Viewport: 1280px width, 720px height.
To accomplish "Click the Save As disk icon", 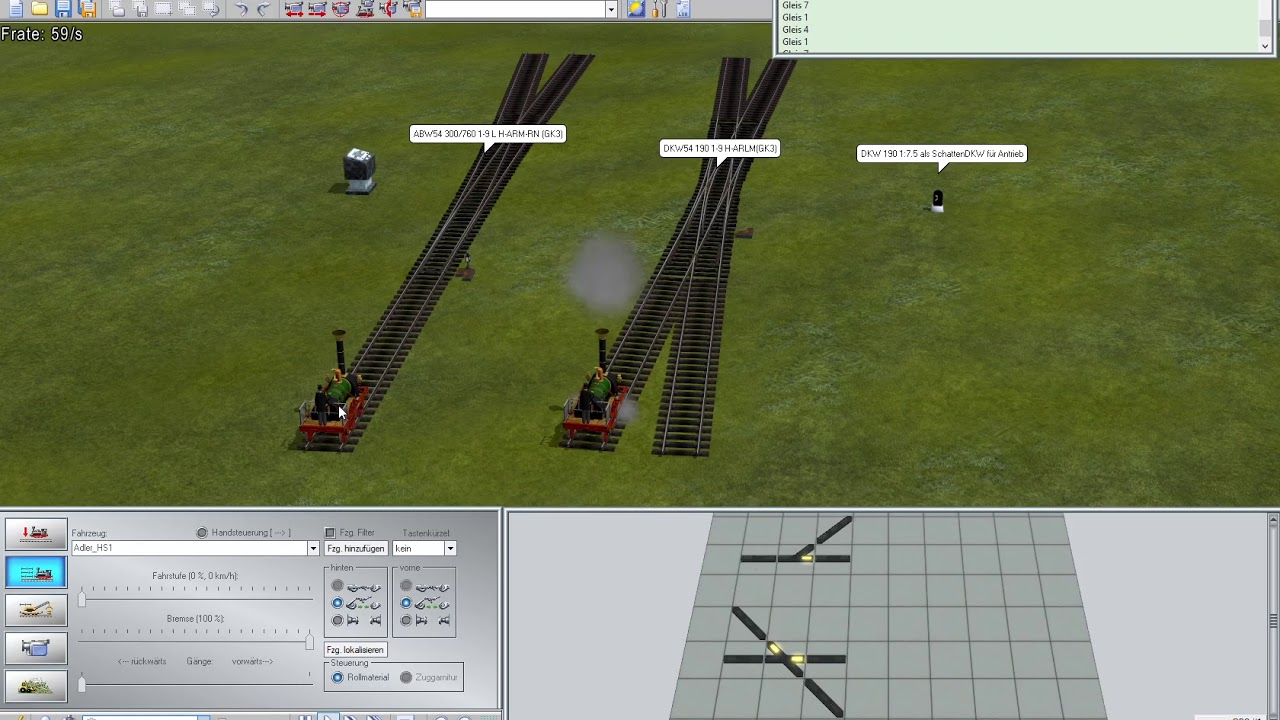I will pyautogui.click(x=87, y=9).
